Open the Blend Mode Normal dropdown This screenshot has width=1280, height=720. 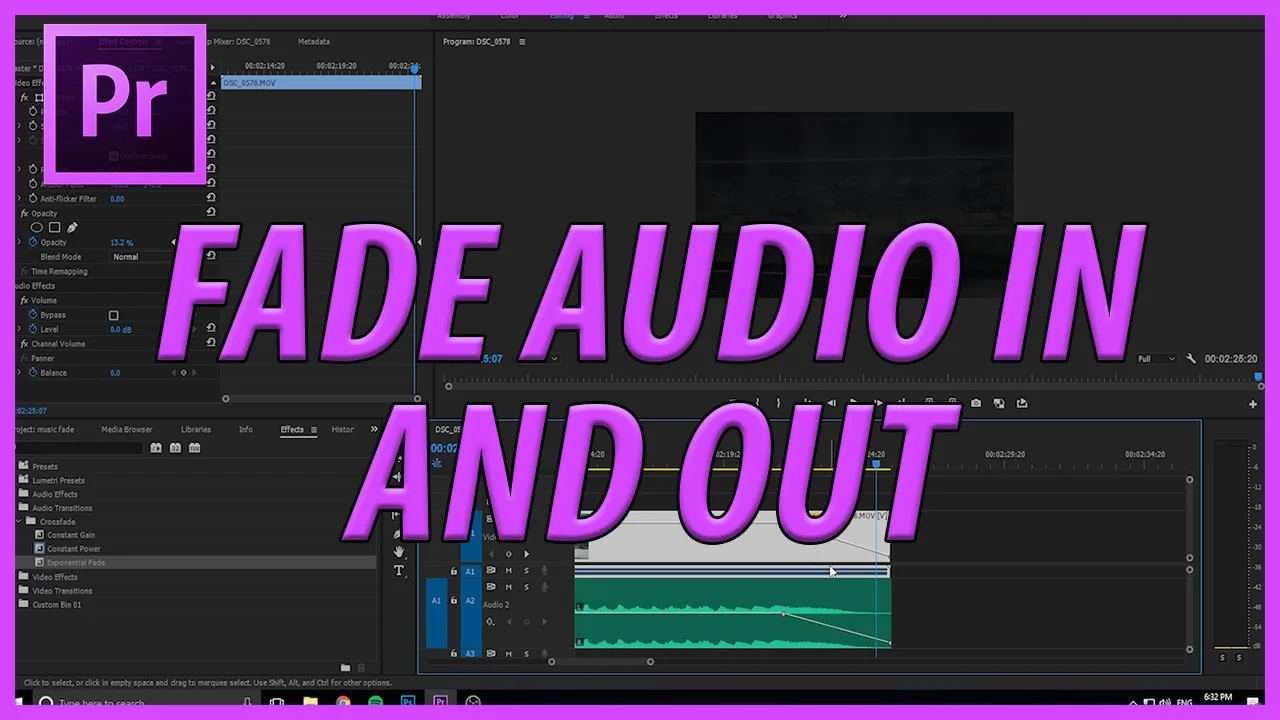coord(140,257)
